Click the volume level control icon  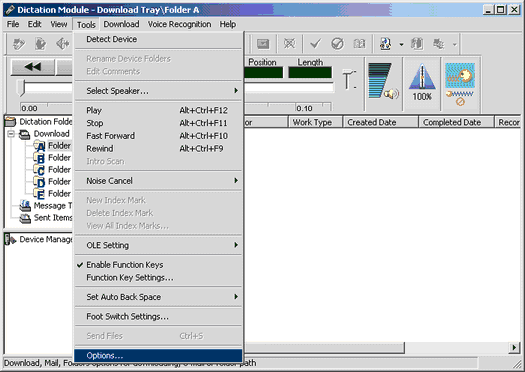(x=383, y=81)
